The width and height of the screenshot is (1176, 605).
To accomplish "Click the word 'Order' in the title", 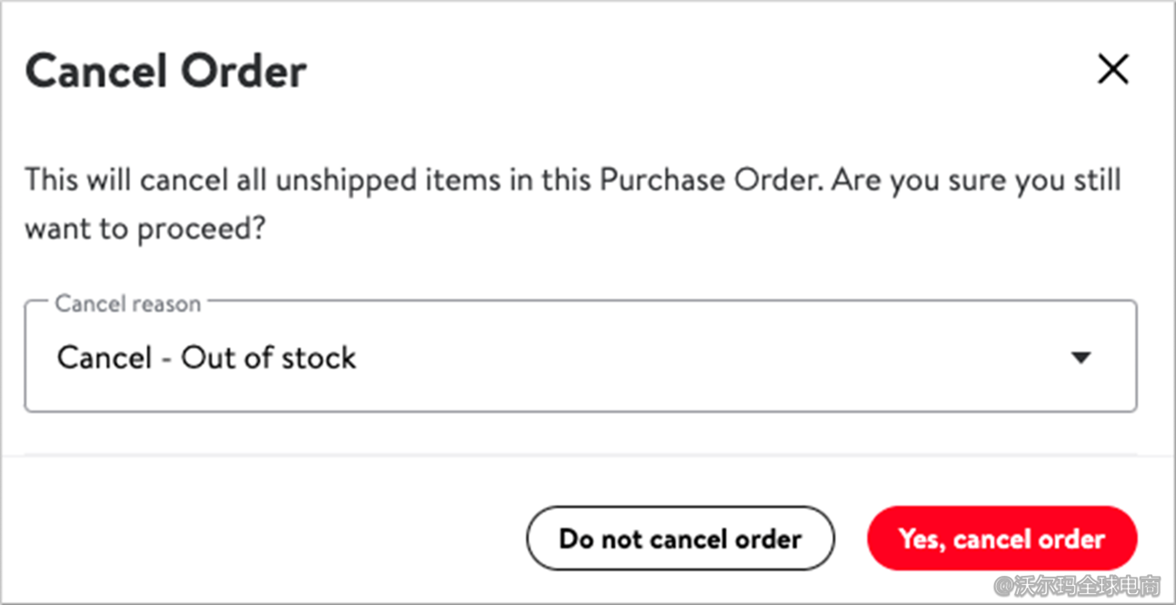I will (247, 71).
